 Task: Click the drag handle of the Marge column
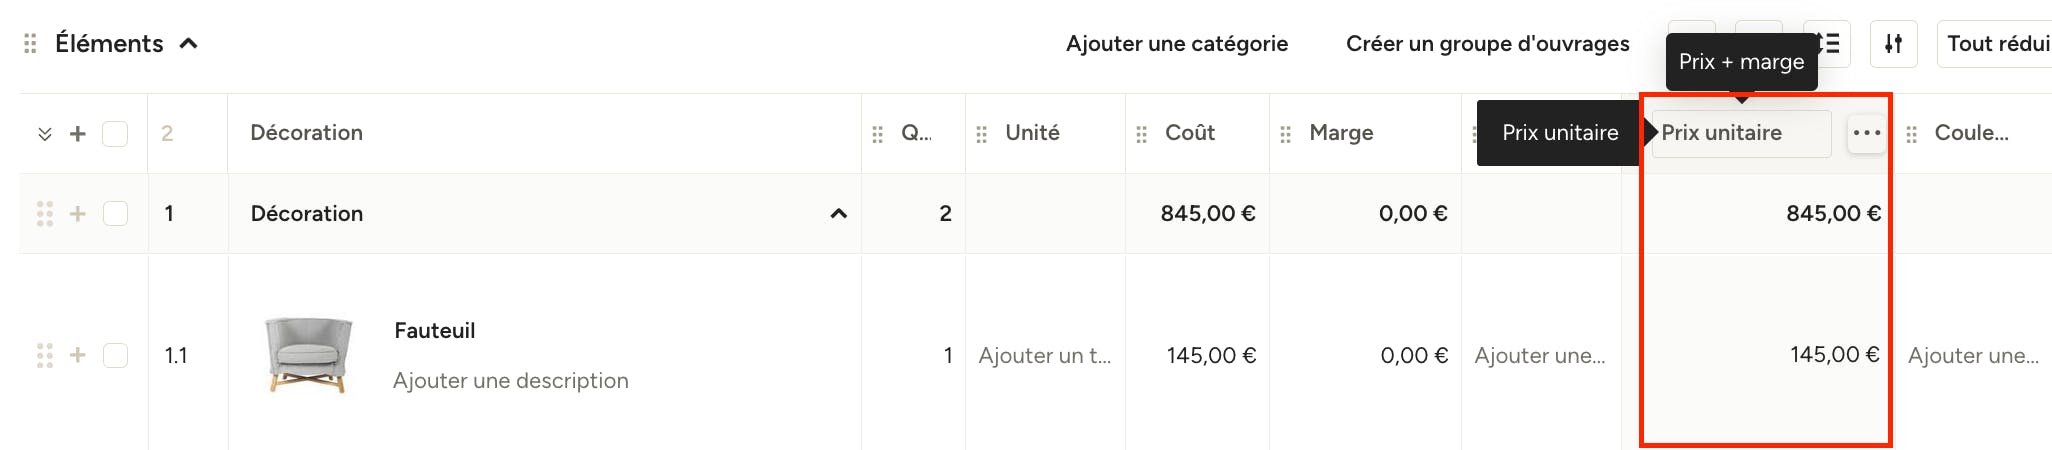(1286, 134)
